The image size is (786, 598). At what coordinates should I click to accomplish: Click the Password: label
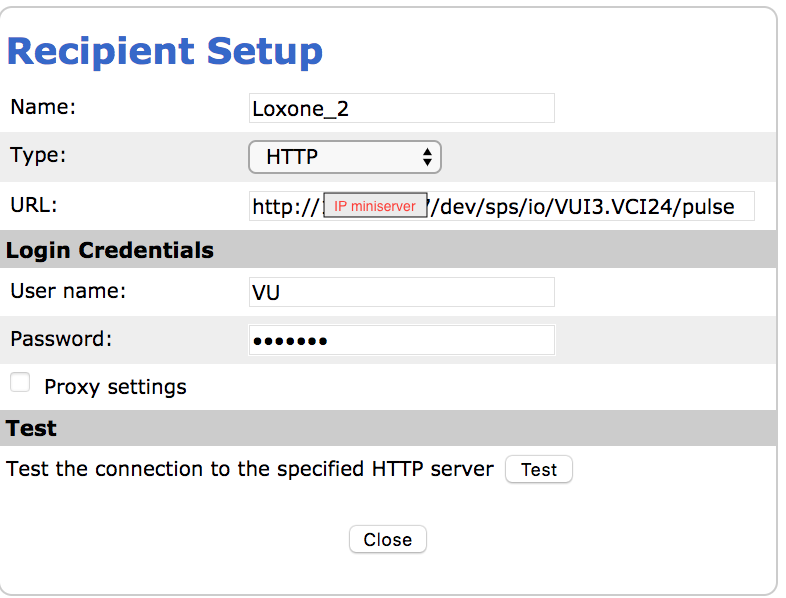click(x=61, y=338)
